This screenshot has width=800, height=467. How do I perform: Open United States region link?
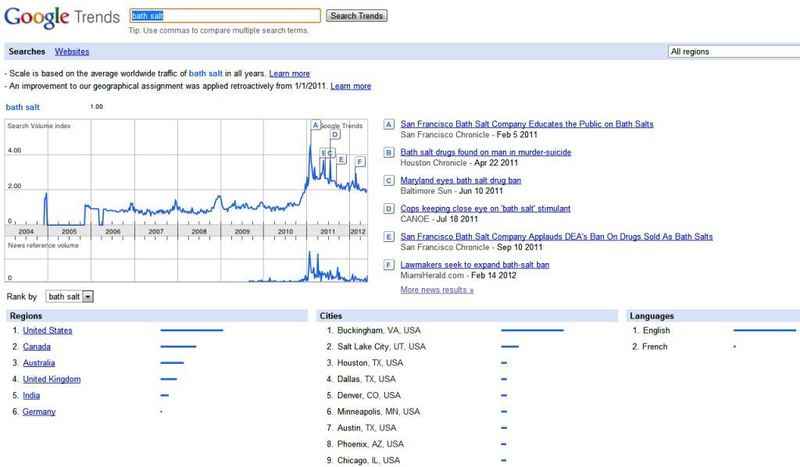[x=47, y=331]
